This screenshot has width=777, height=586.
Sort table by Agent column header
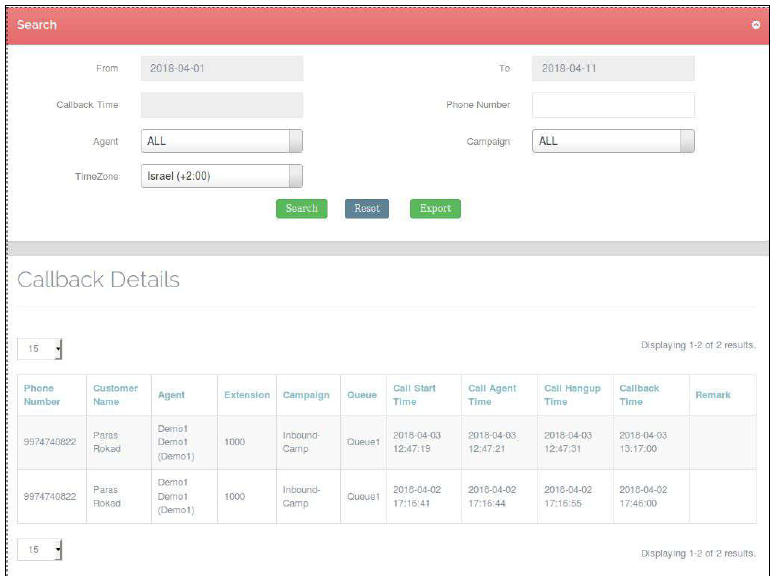[x=171, y=395]
